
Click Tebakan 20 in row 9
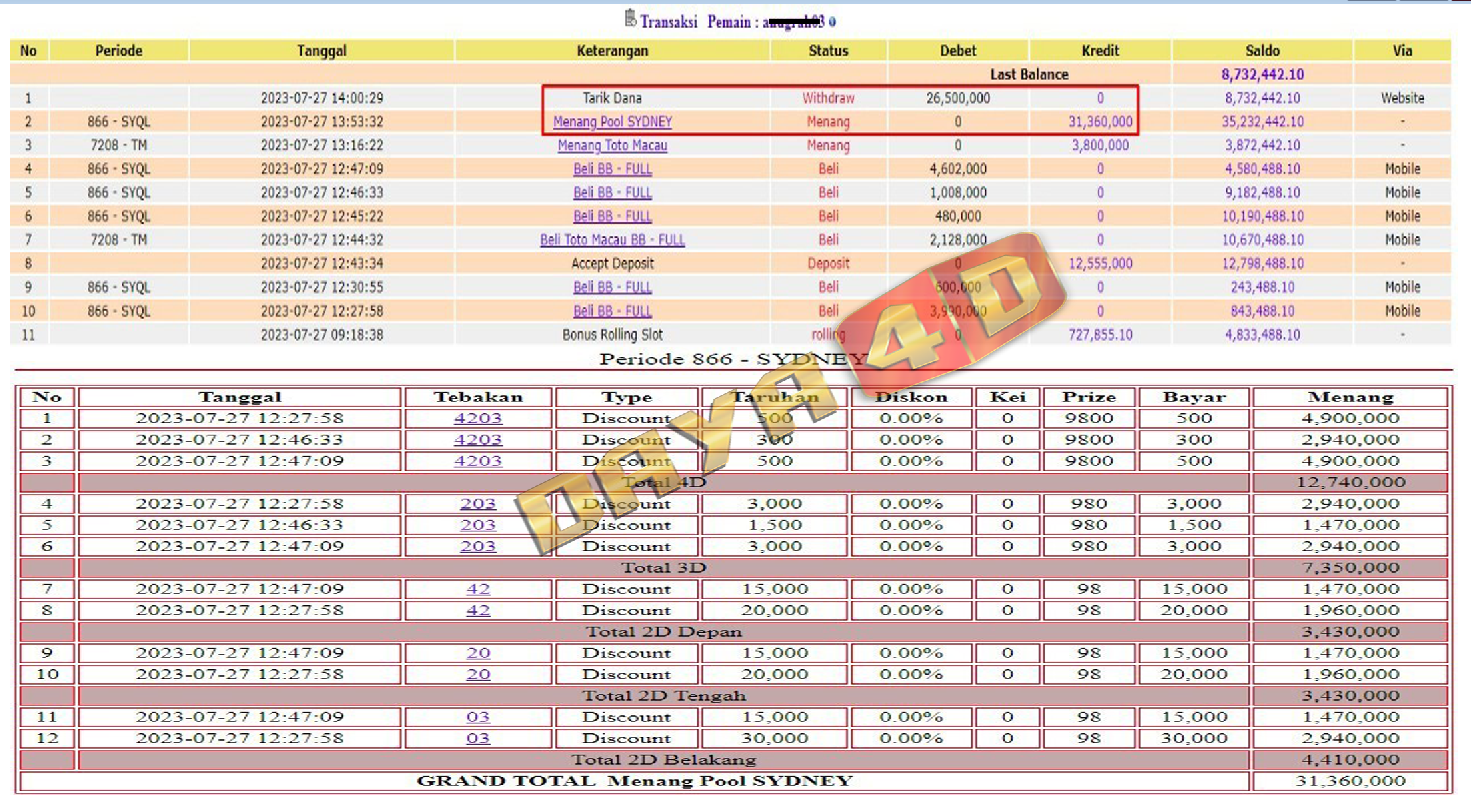[478, 653]
